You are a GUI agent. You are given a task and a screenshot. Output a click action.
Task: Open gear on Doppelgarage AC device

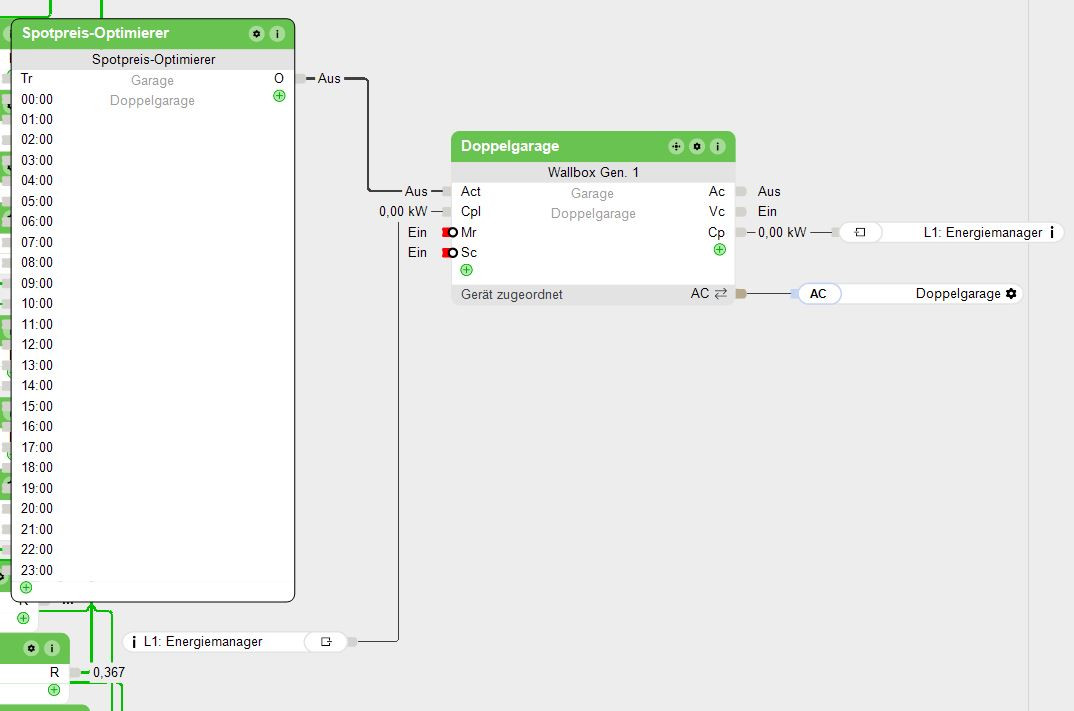[x=1011, y=294]
